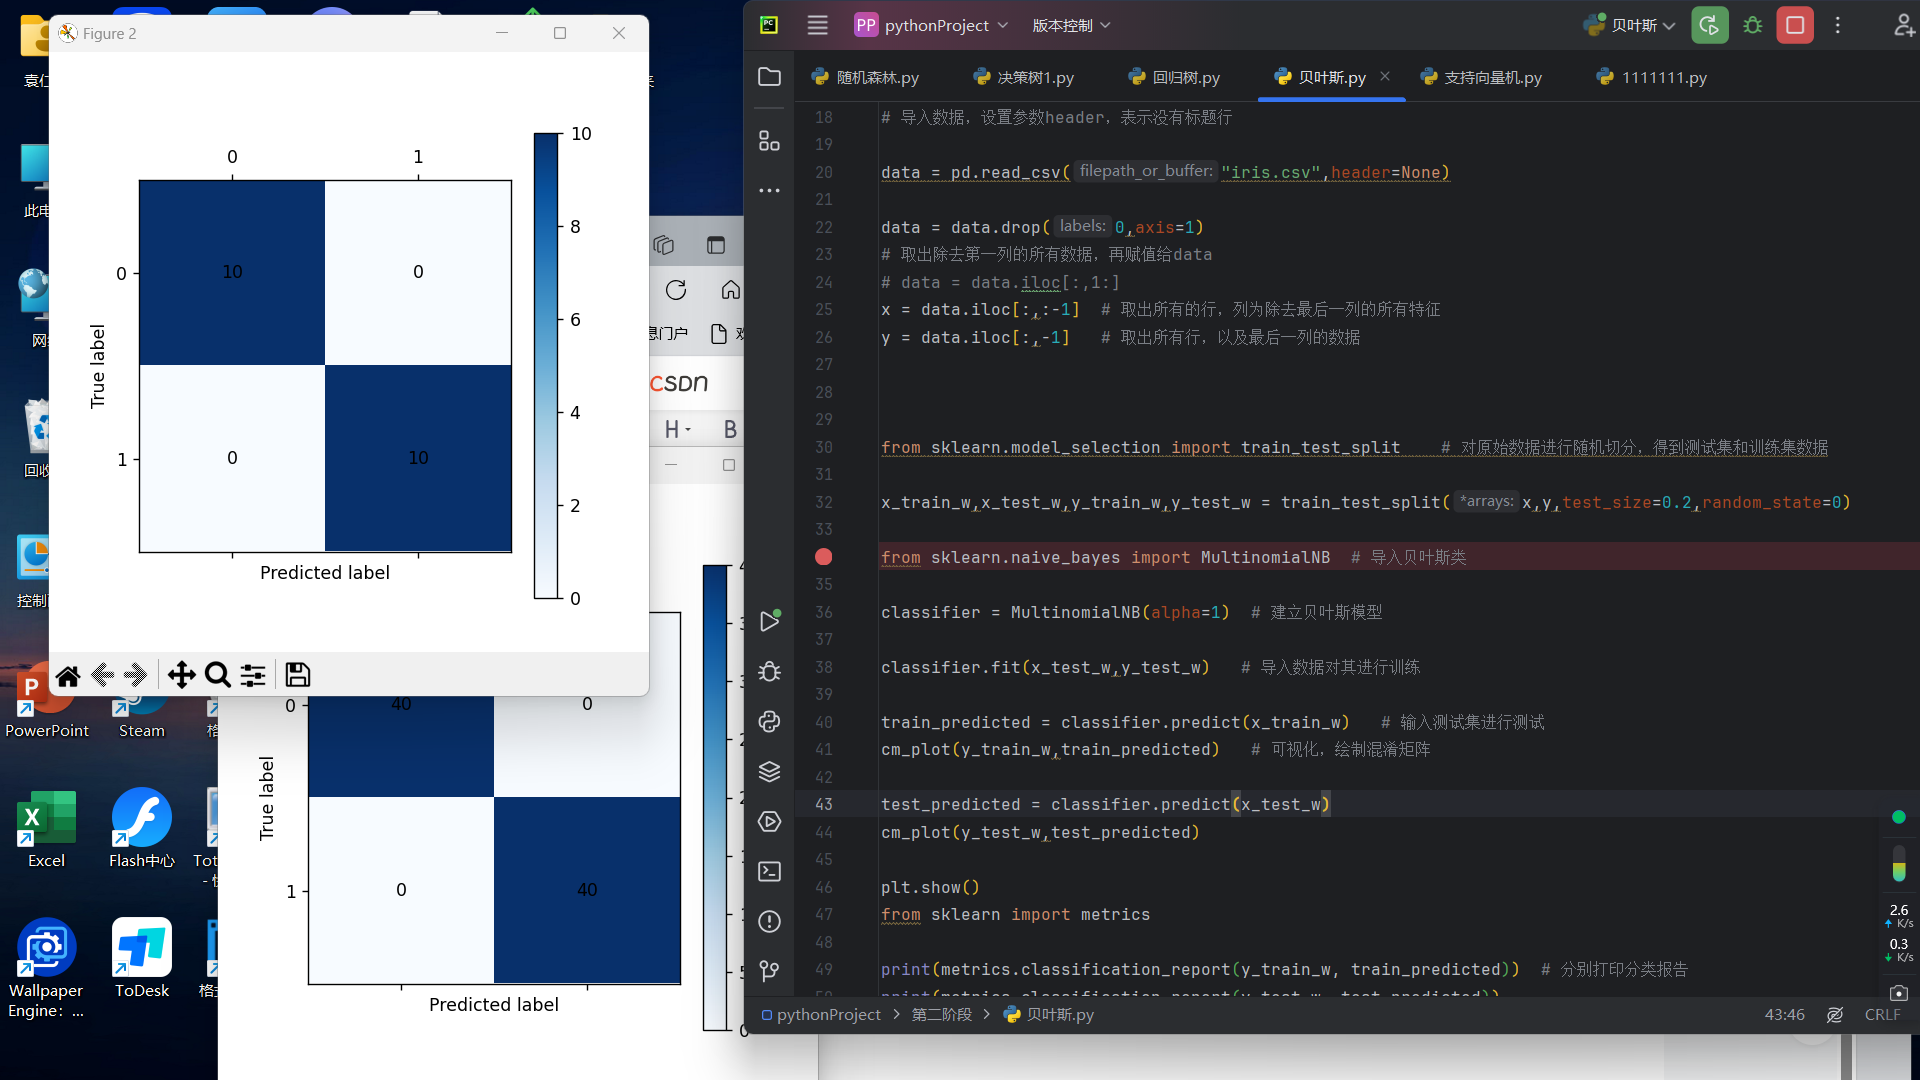This screenshot has width=1920, height=1080.
Task: Open the Services tool window
Action: tap(769, 821)
